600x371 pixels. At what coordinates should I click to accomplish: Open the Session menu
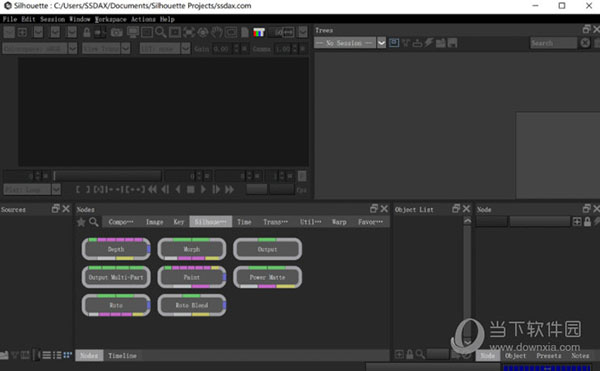point(52,19)
